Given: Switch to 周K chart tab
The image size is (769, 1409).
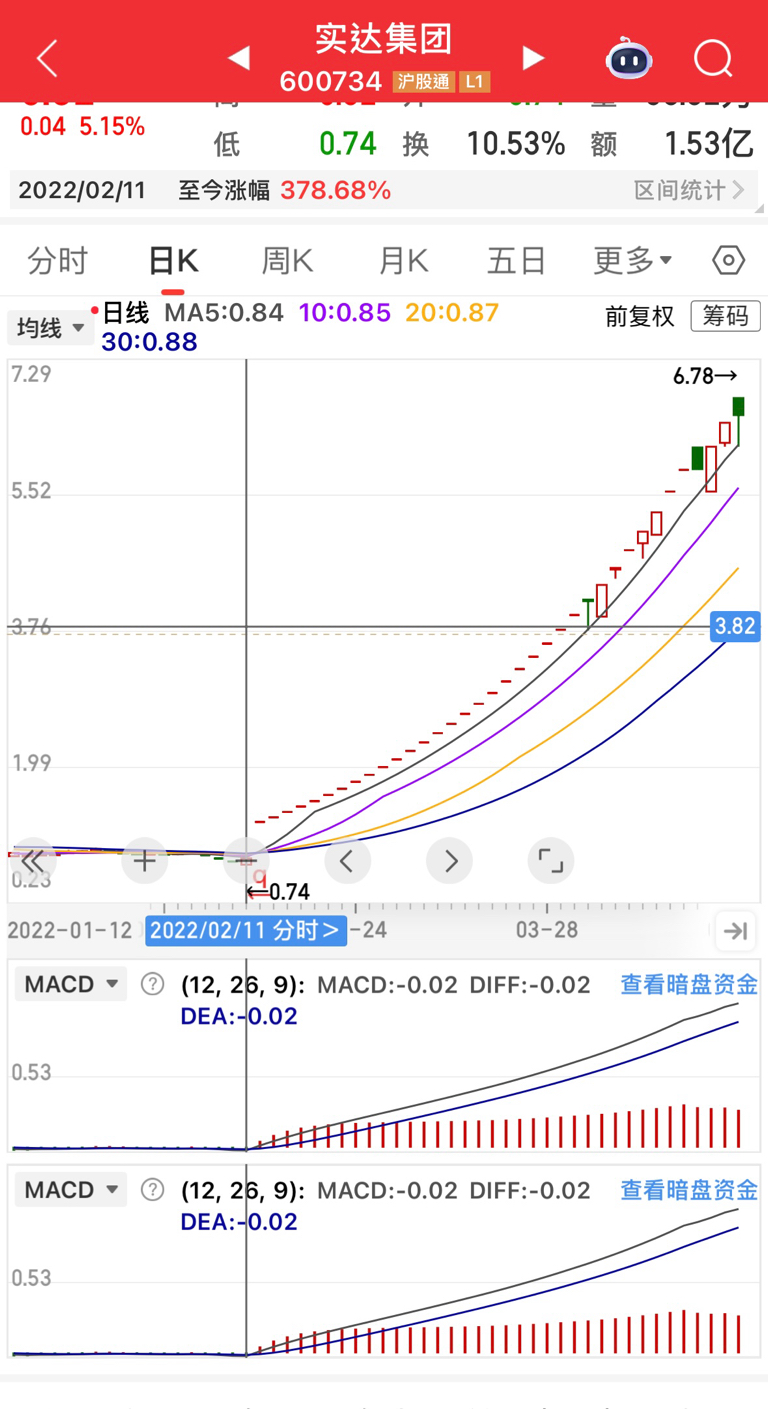Looking at the screenshot, I should coord(288,261).
